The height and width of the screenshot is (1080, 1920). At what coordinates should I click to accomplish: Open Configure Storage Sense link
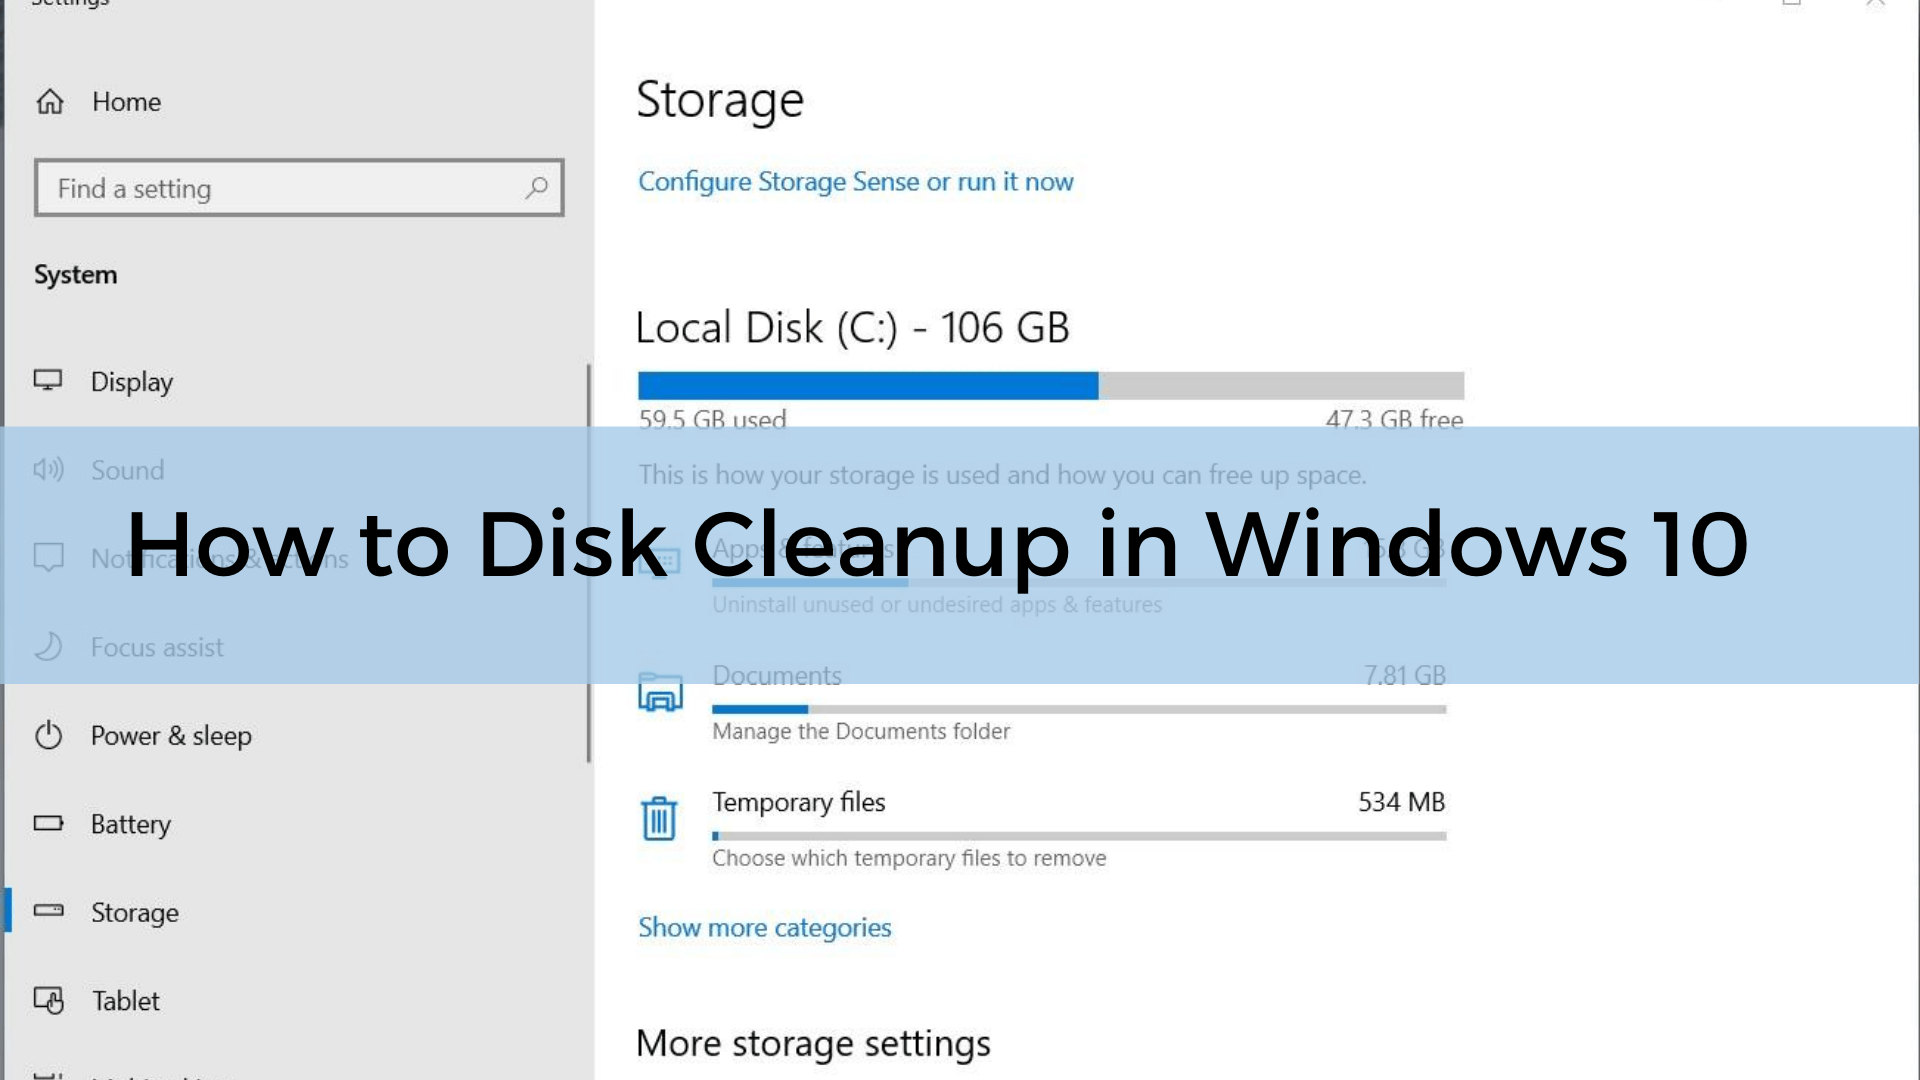click(855, 181)
